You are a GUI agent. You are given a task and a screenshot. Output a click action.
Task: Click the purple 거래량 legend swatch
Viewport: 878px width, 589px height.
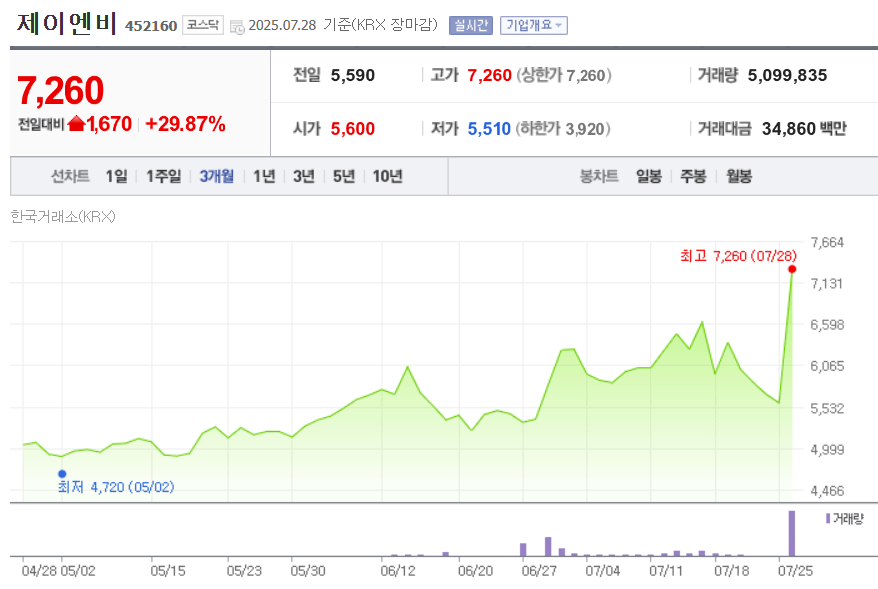coord(828,518)
